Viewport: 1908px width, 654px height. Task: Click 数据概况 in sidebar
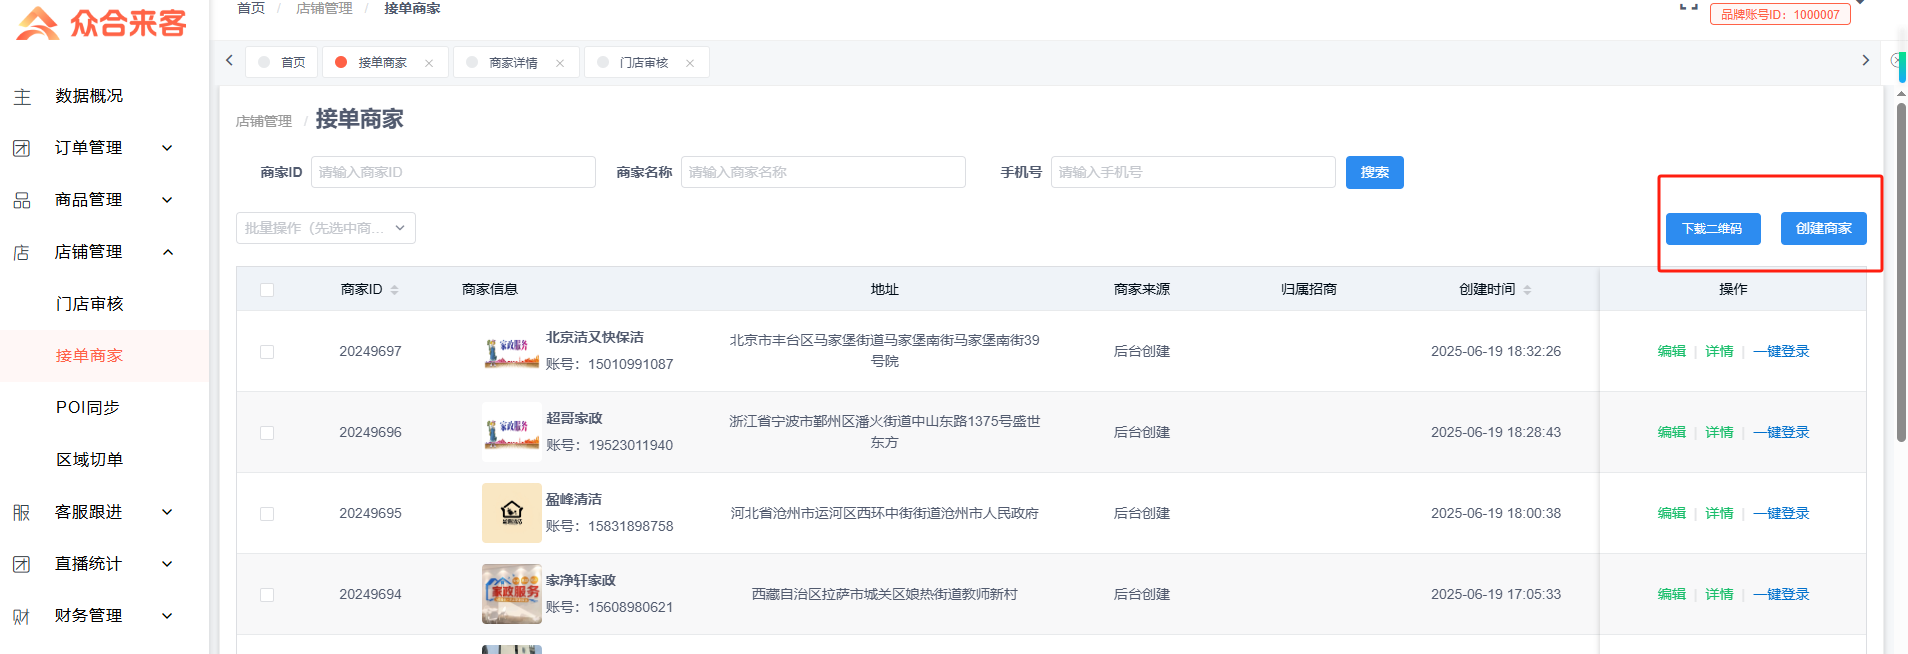[x=90, y=96]
